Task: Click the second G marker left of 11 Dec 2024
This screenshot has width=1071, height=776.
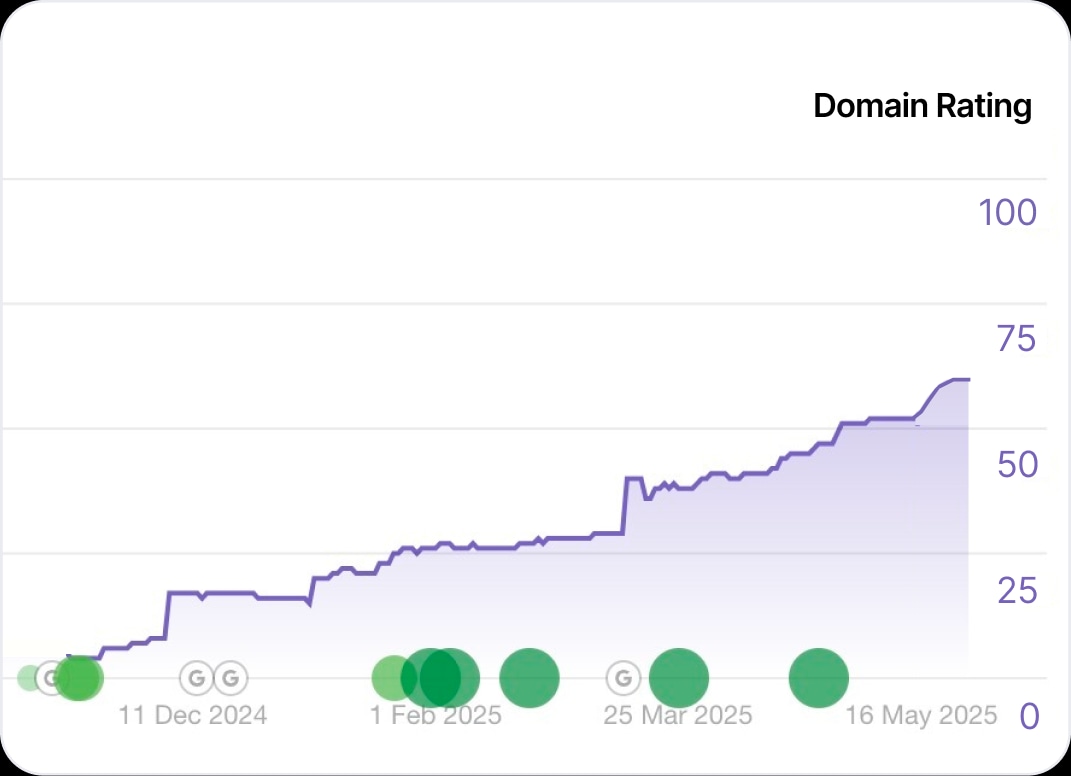Action: (x=231, y=677)
